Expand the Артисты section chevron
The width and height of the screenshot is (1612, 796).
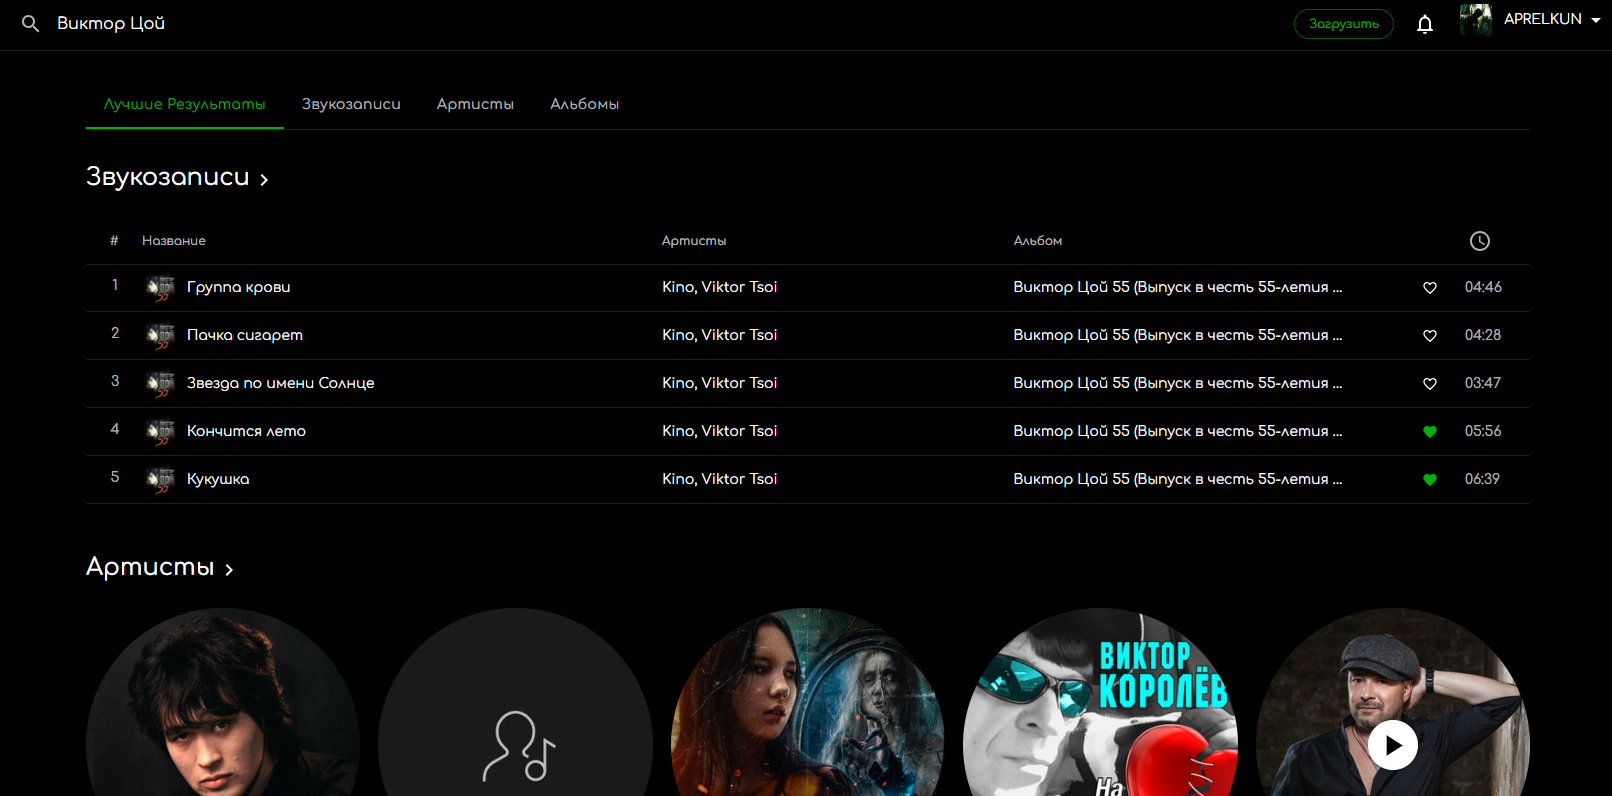[x=229, y=570]
